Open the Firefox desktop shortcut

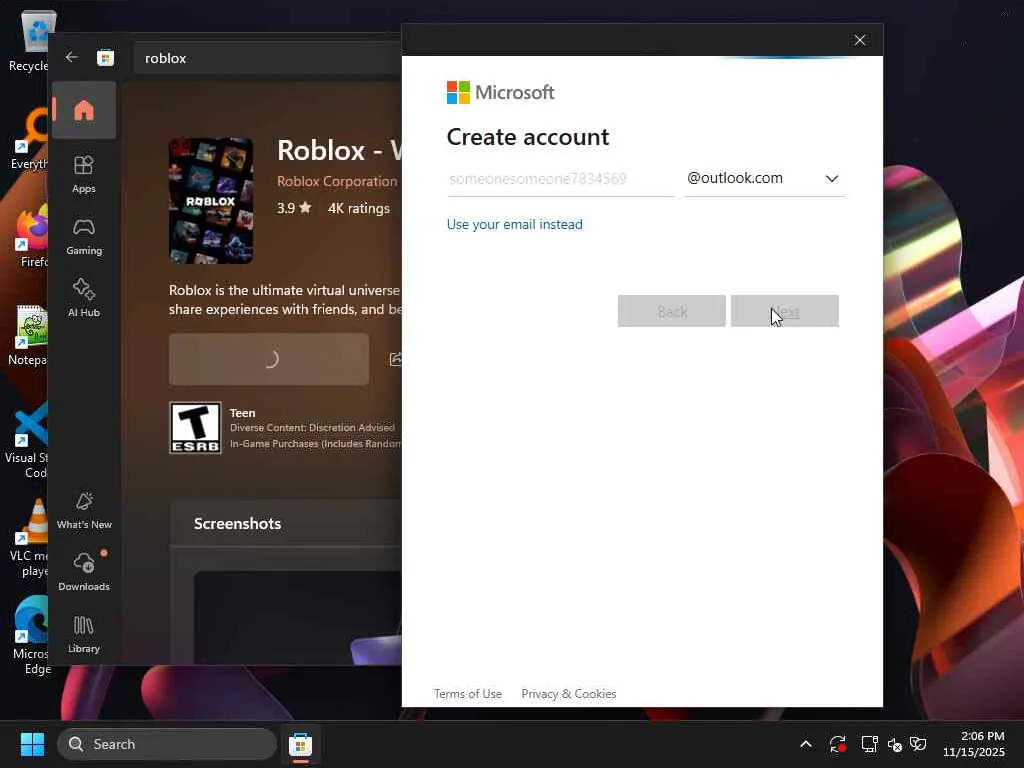pyautogui.click(x=31, y=236)
